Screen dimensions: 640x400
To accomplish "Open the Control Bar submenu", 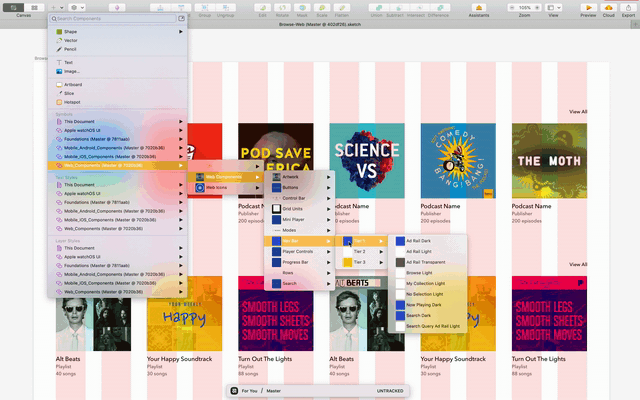I will point(300,198).
